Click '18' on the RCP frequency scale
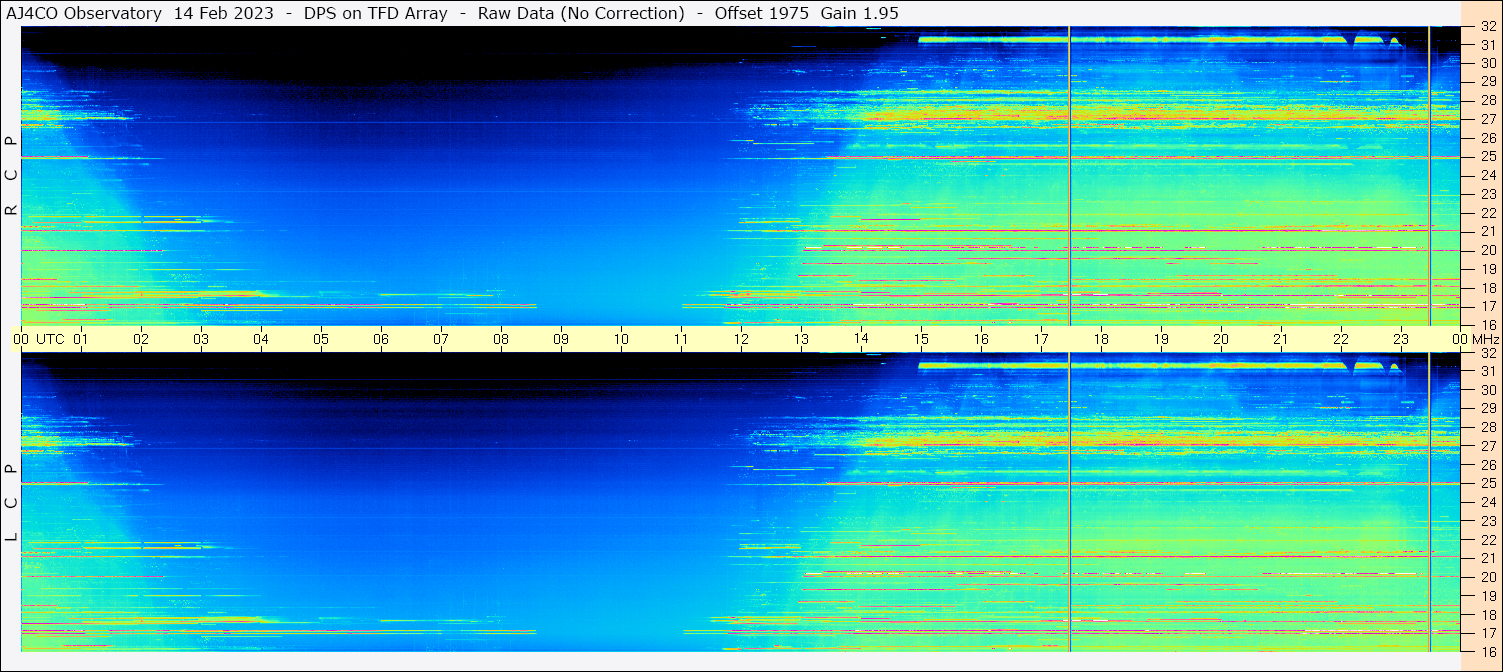The width and height of the screenshot is (1503, 672). (x=1487, y=287)
